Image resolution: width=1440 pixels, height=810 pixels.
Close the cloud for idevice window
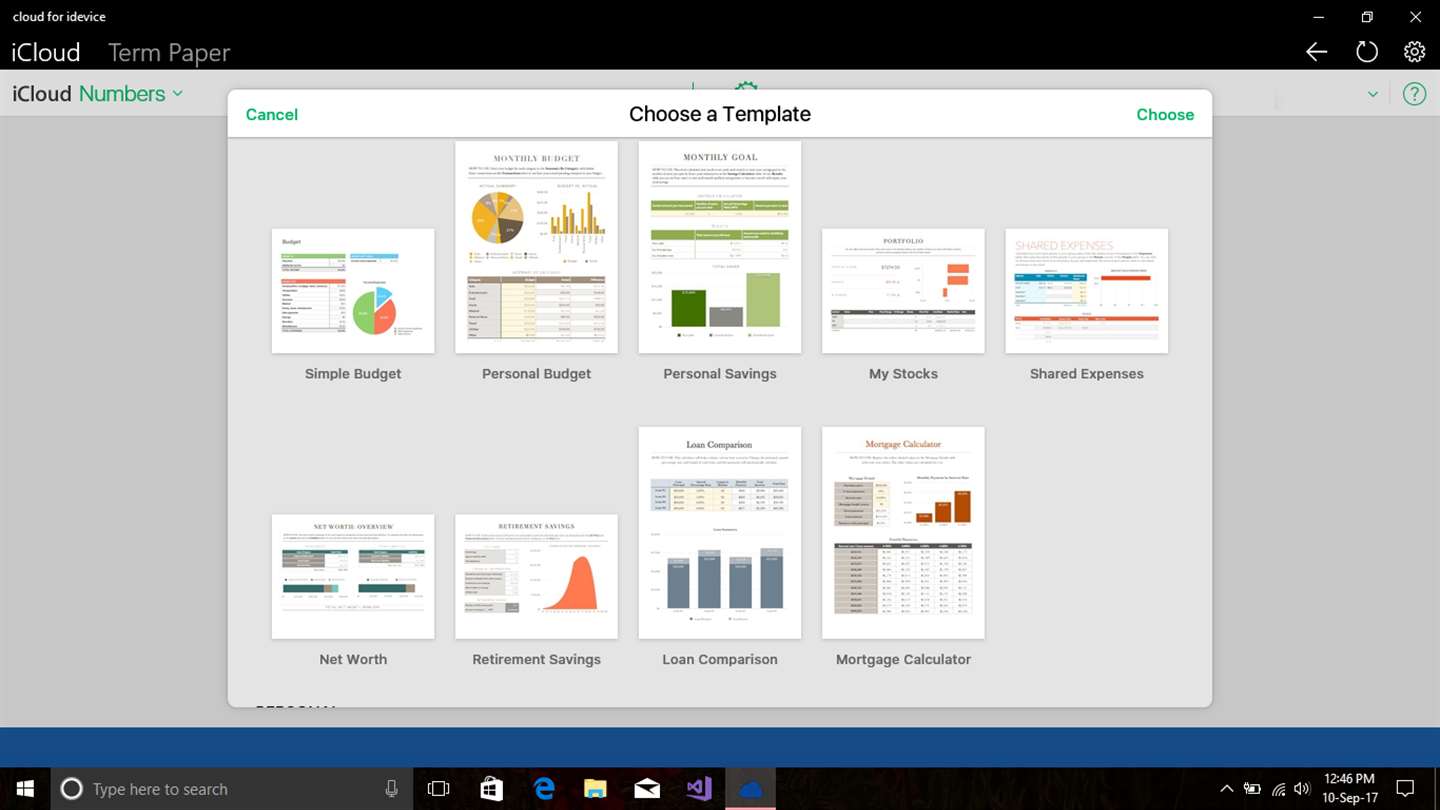pos(1415,17)
